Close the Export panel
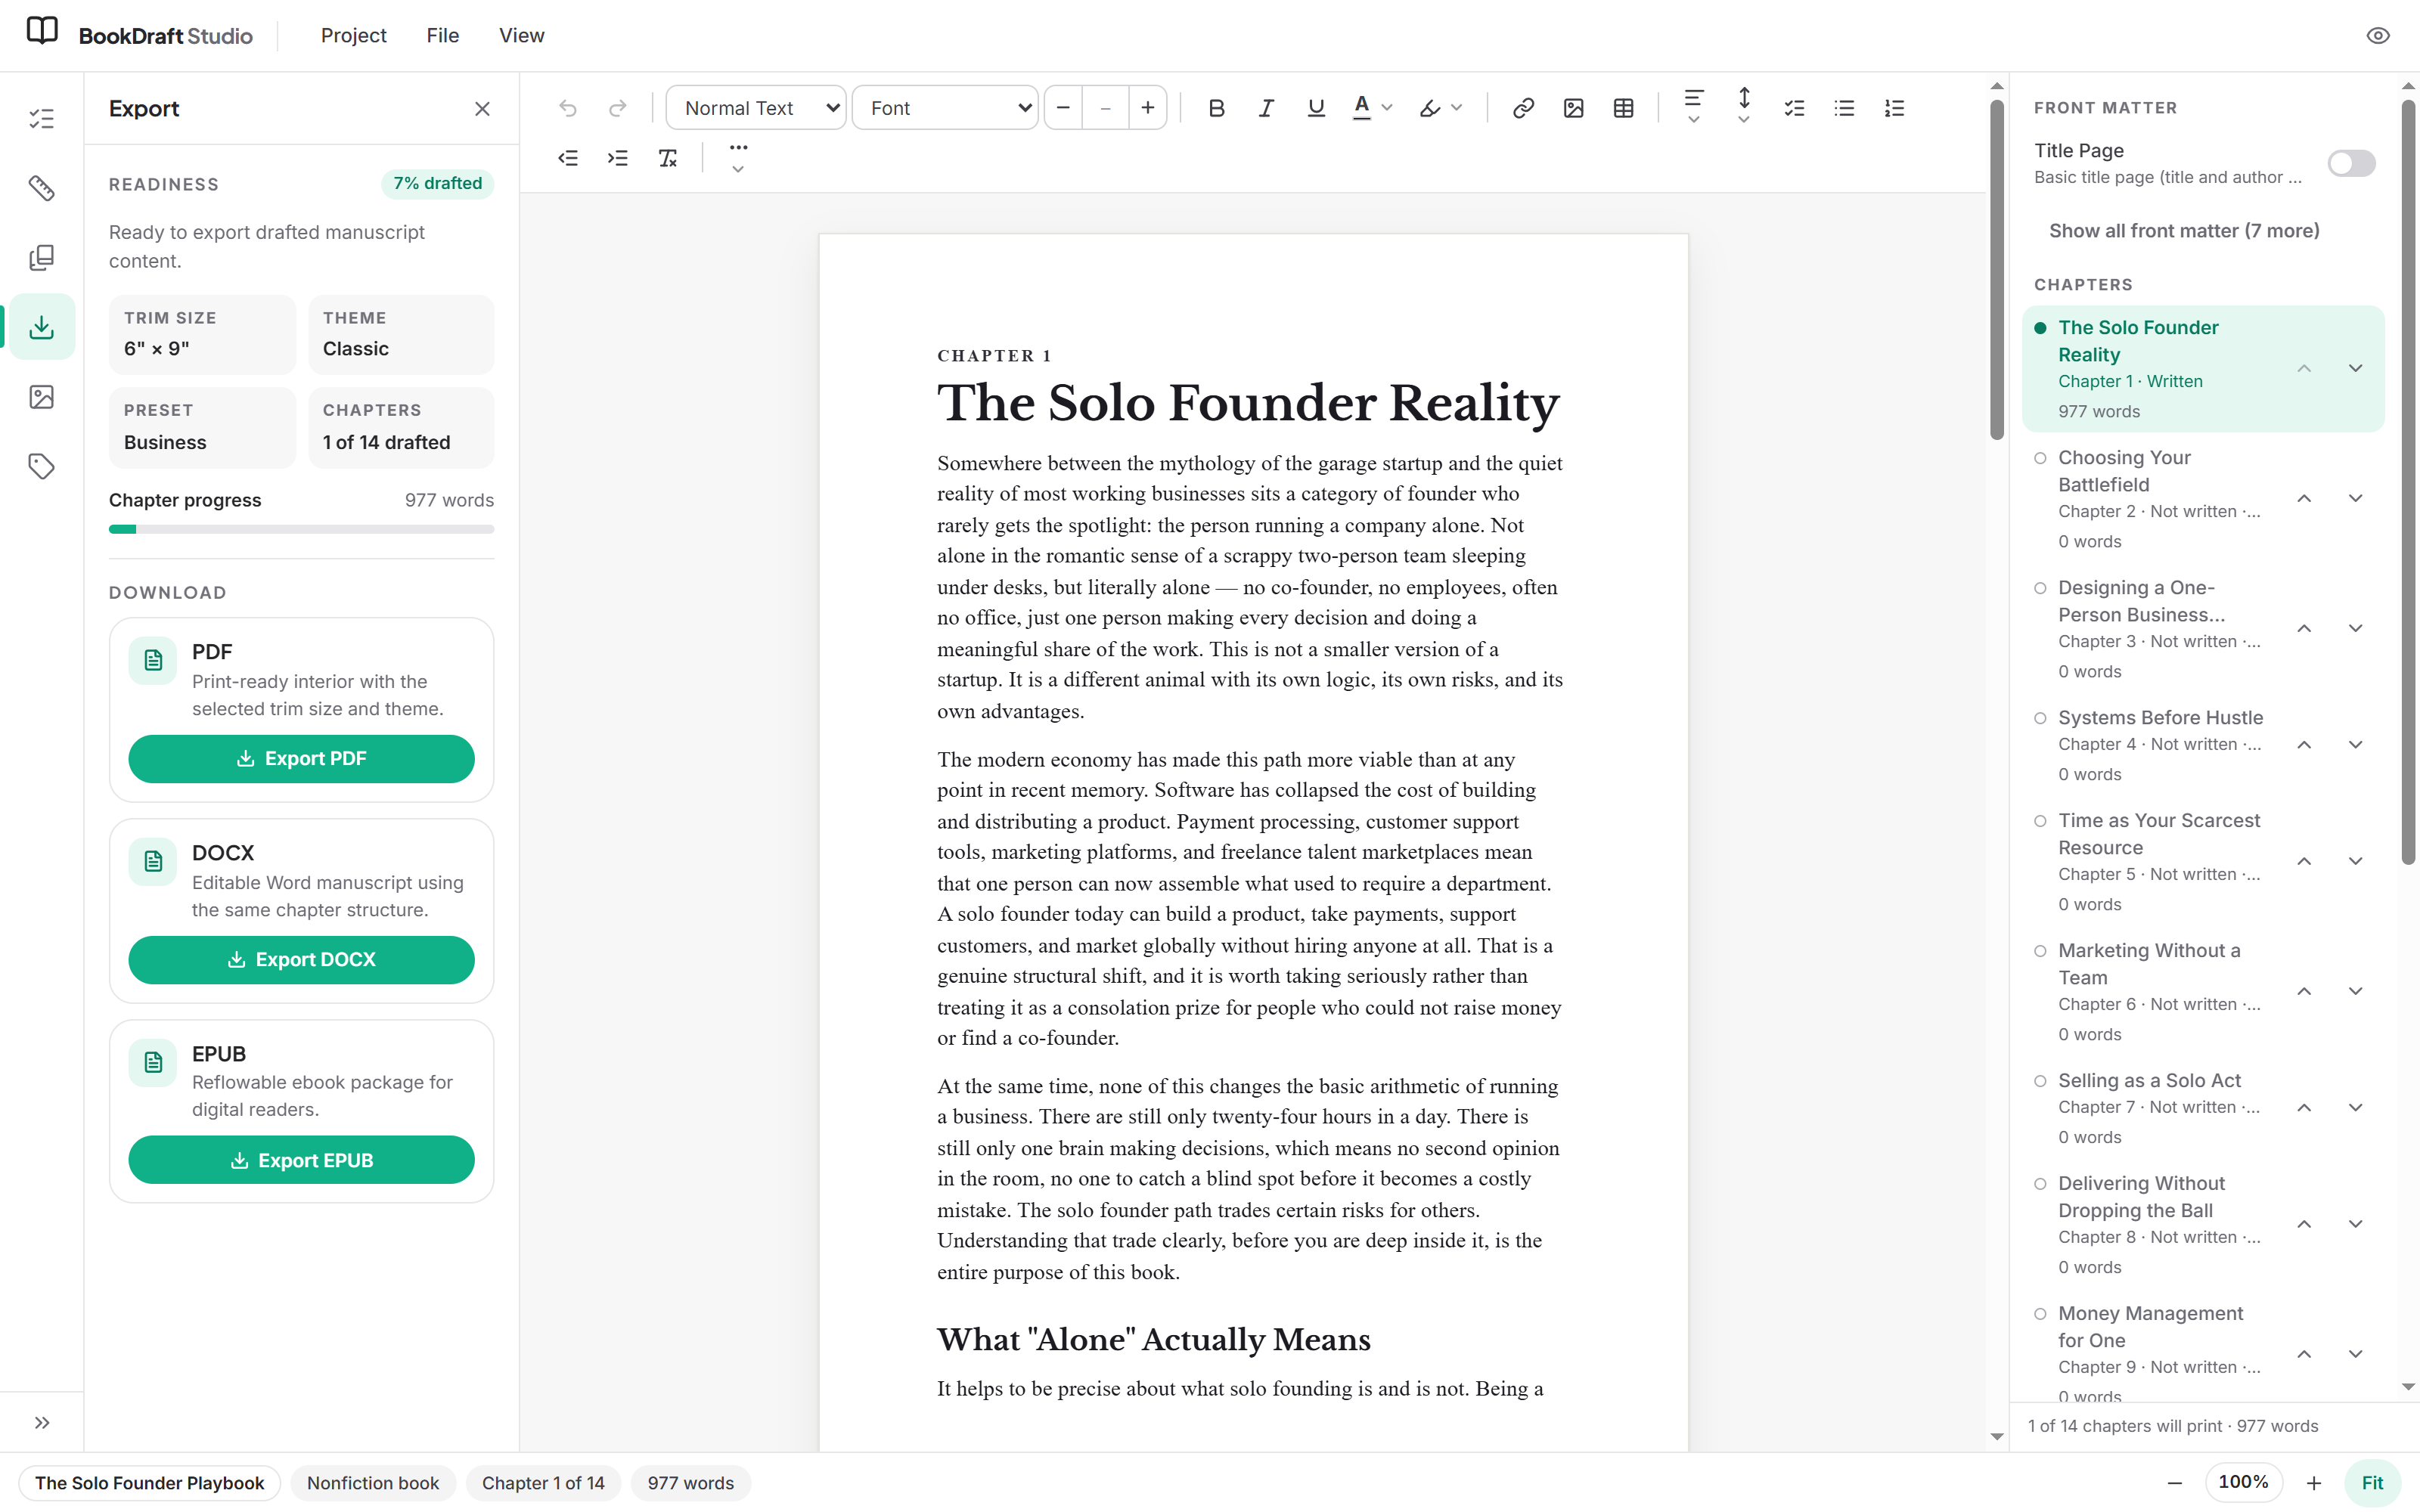 click(x=482, y=109)
